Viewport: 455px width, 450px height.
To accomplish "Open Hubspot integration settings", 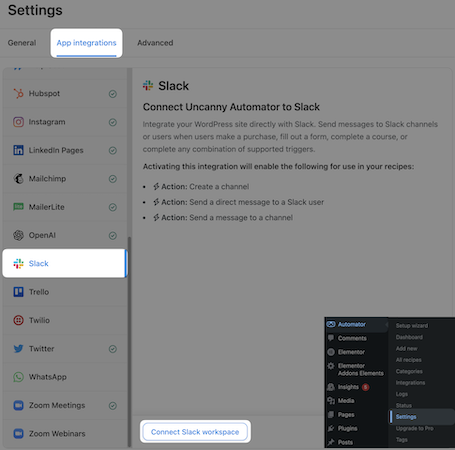I will 65,94.
